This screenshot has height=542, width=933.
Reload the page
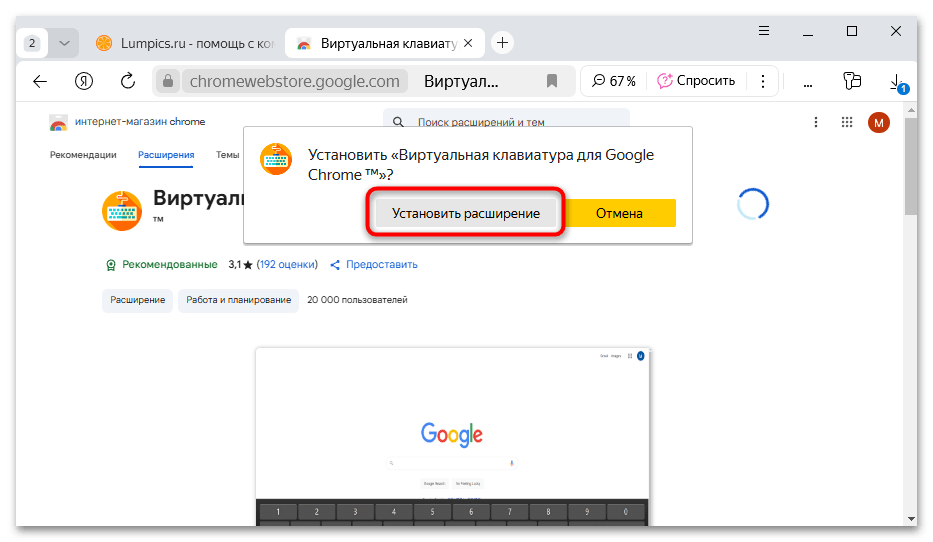(x=127, y=81)
